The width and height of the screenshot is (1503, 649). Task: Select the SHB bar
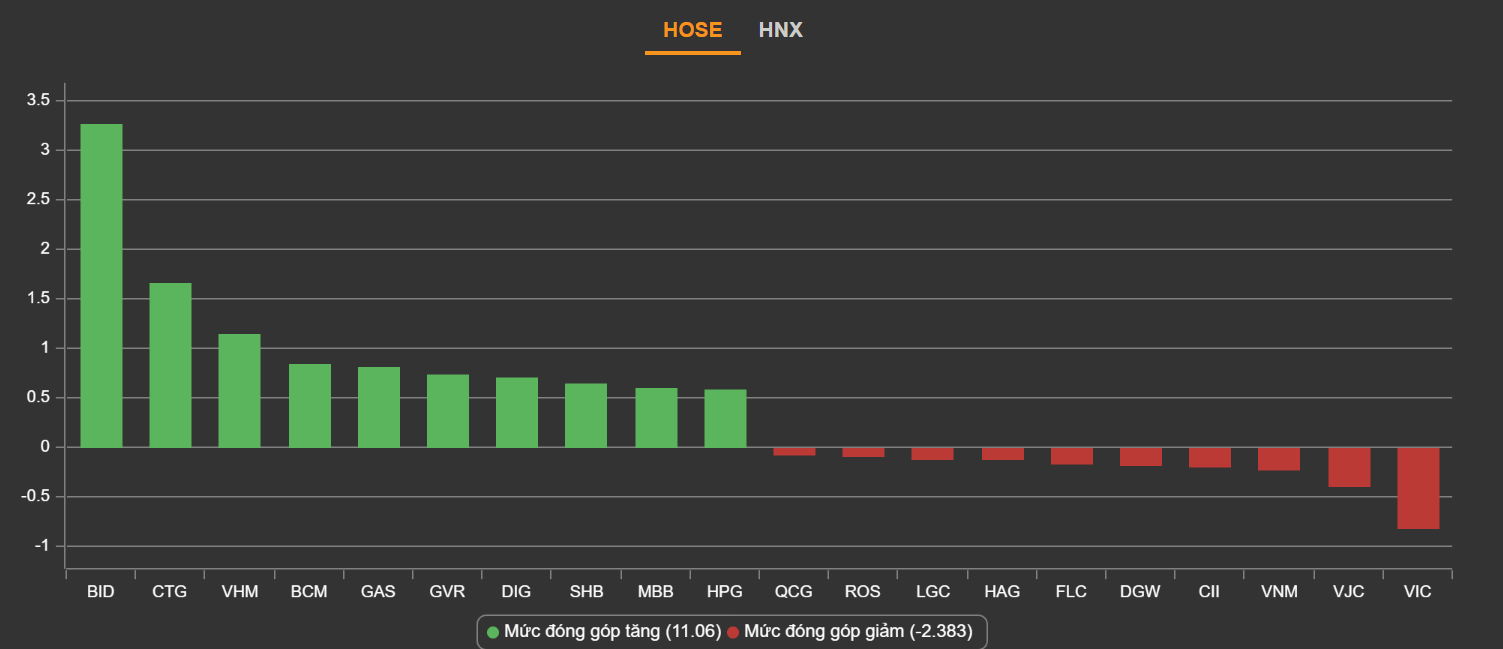(x=586, y=415)
